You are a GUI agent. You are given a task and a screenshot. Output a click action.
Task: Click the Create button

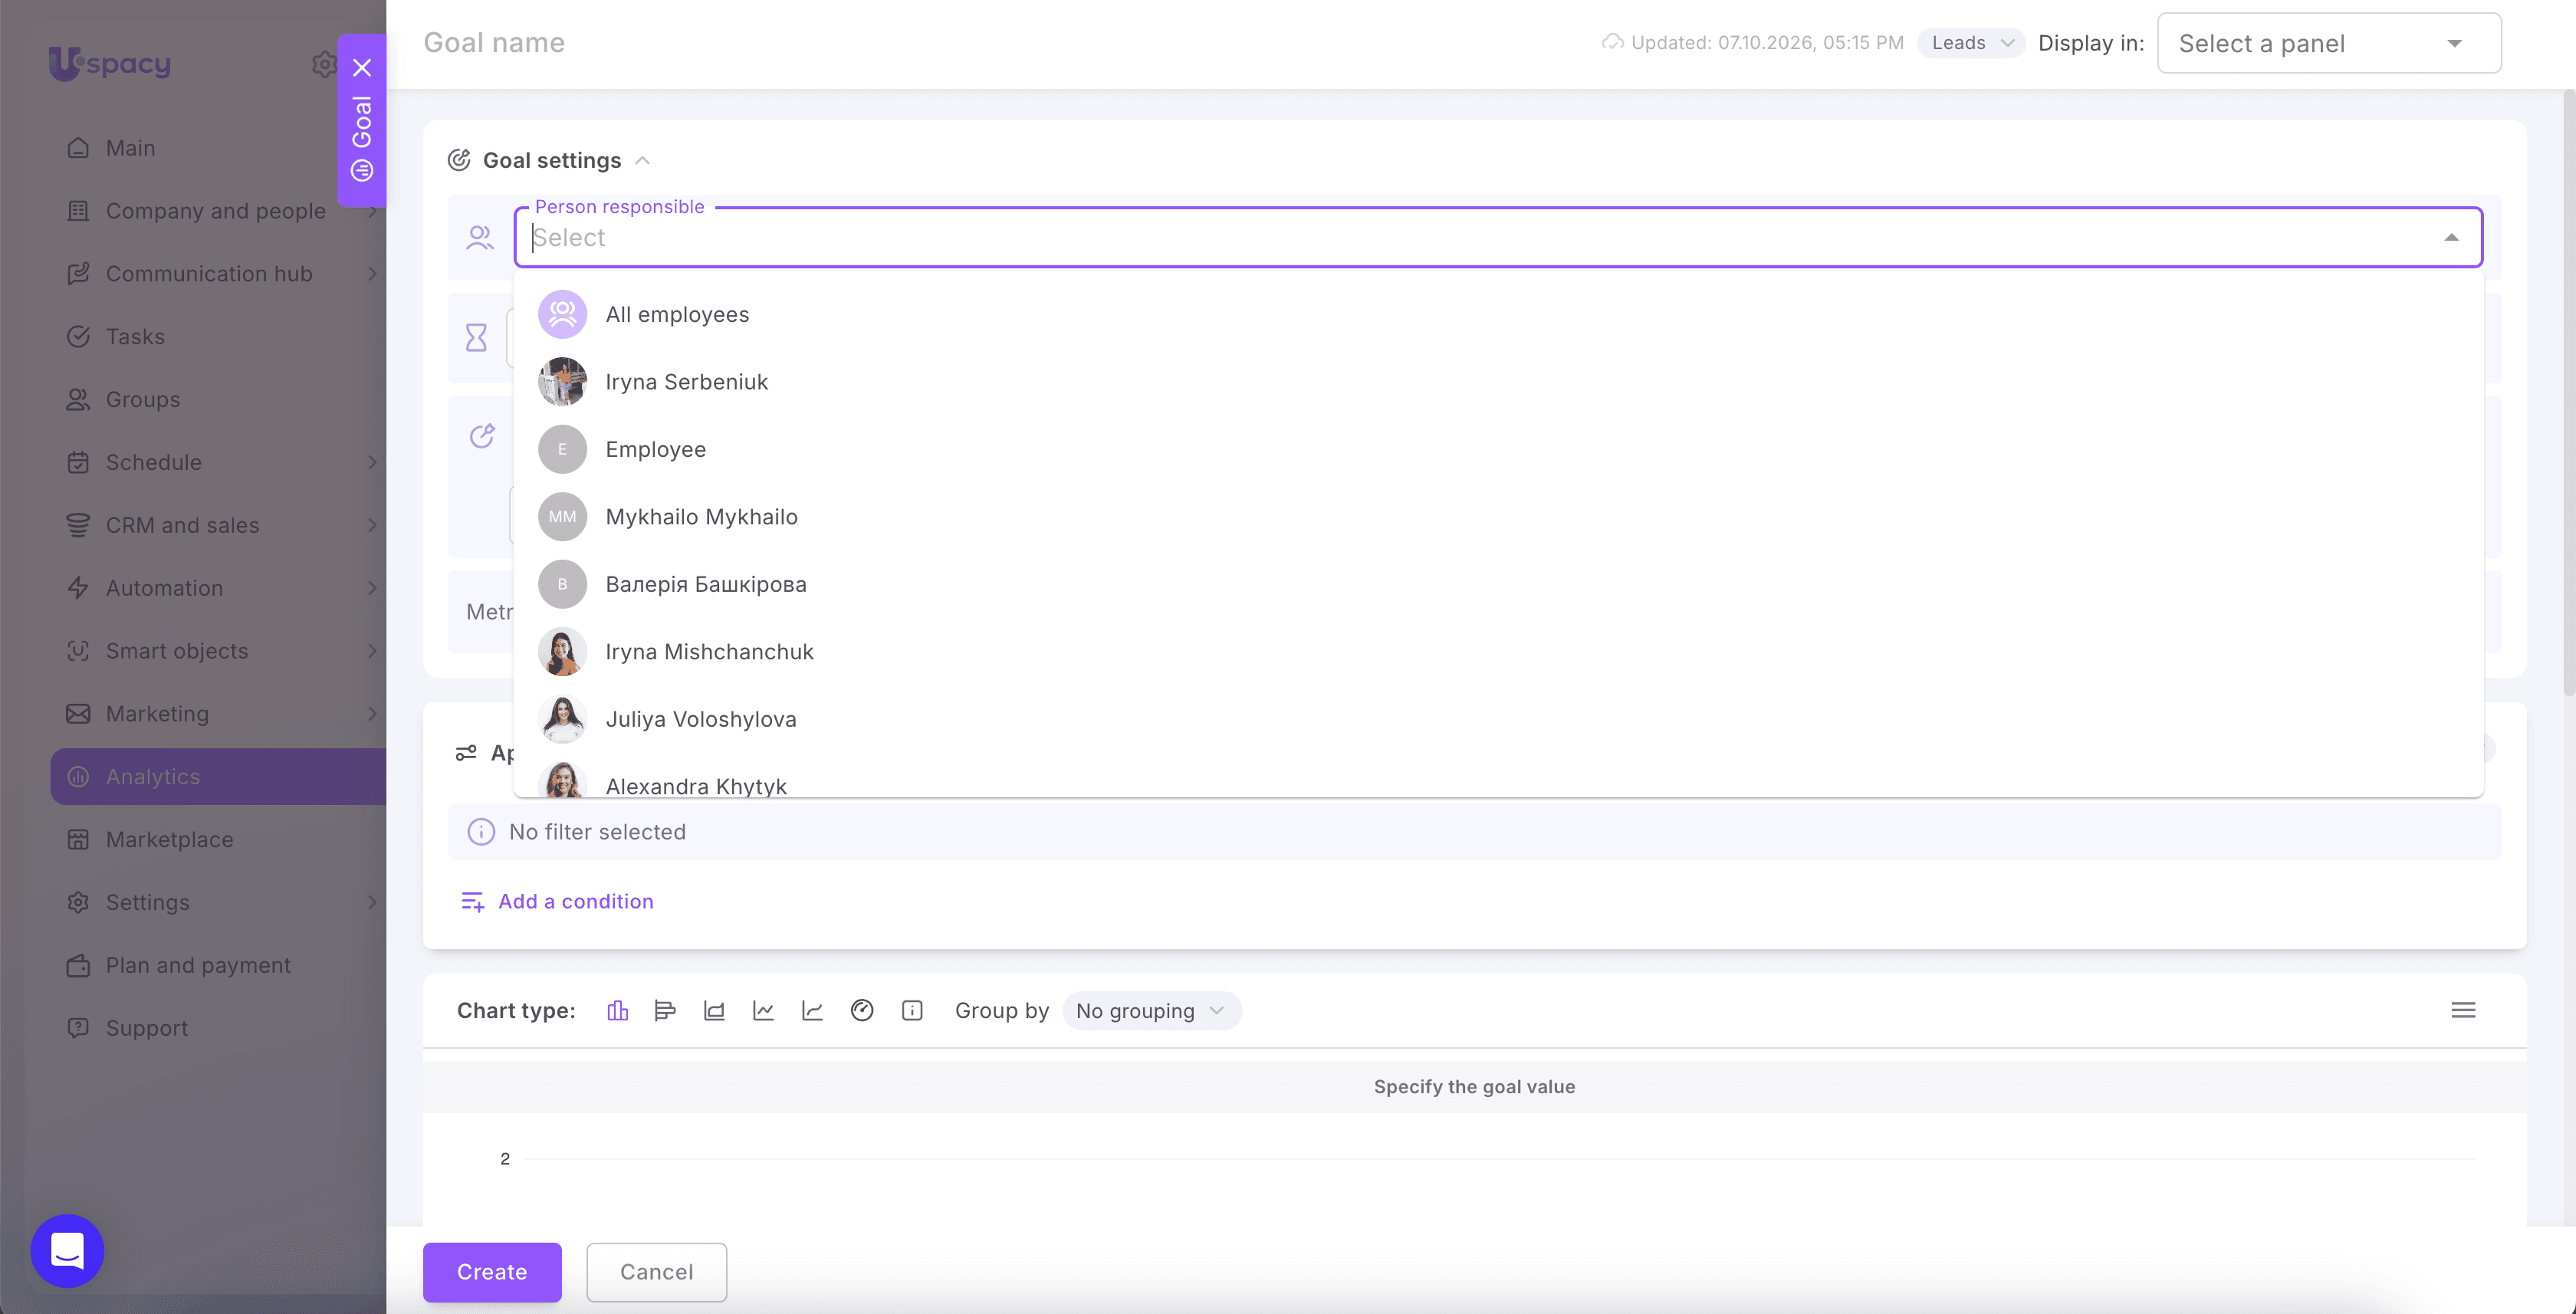(x=492, y=1271)
